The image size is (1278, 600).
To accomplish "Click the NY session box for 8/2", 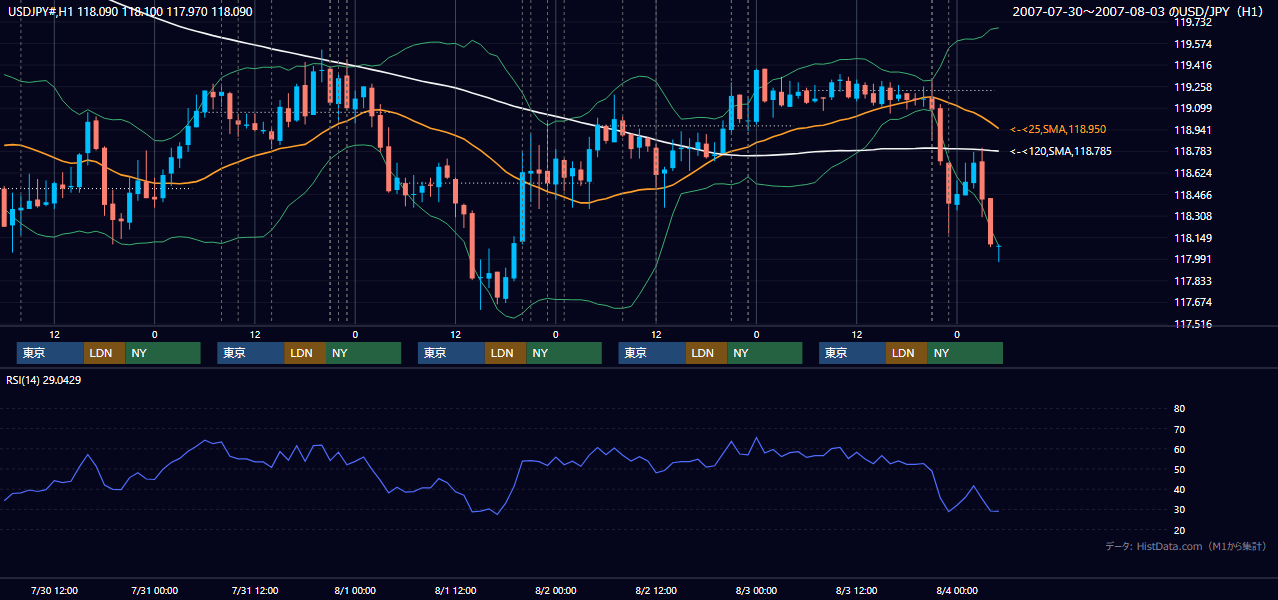I will pos(765,353).
